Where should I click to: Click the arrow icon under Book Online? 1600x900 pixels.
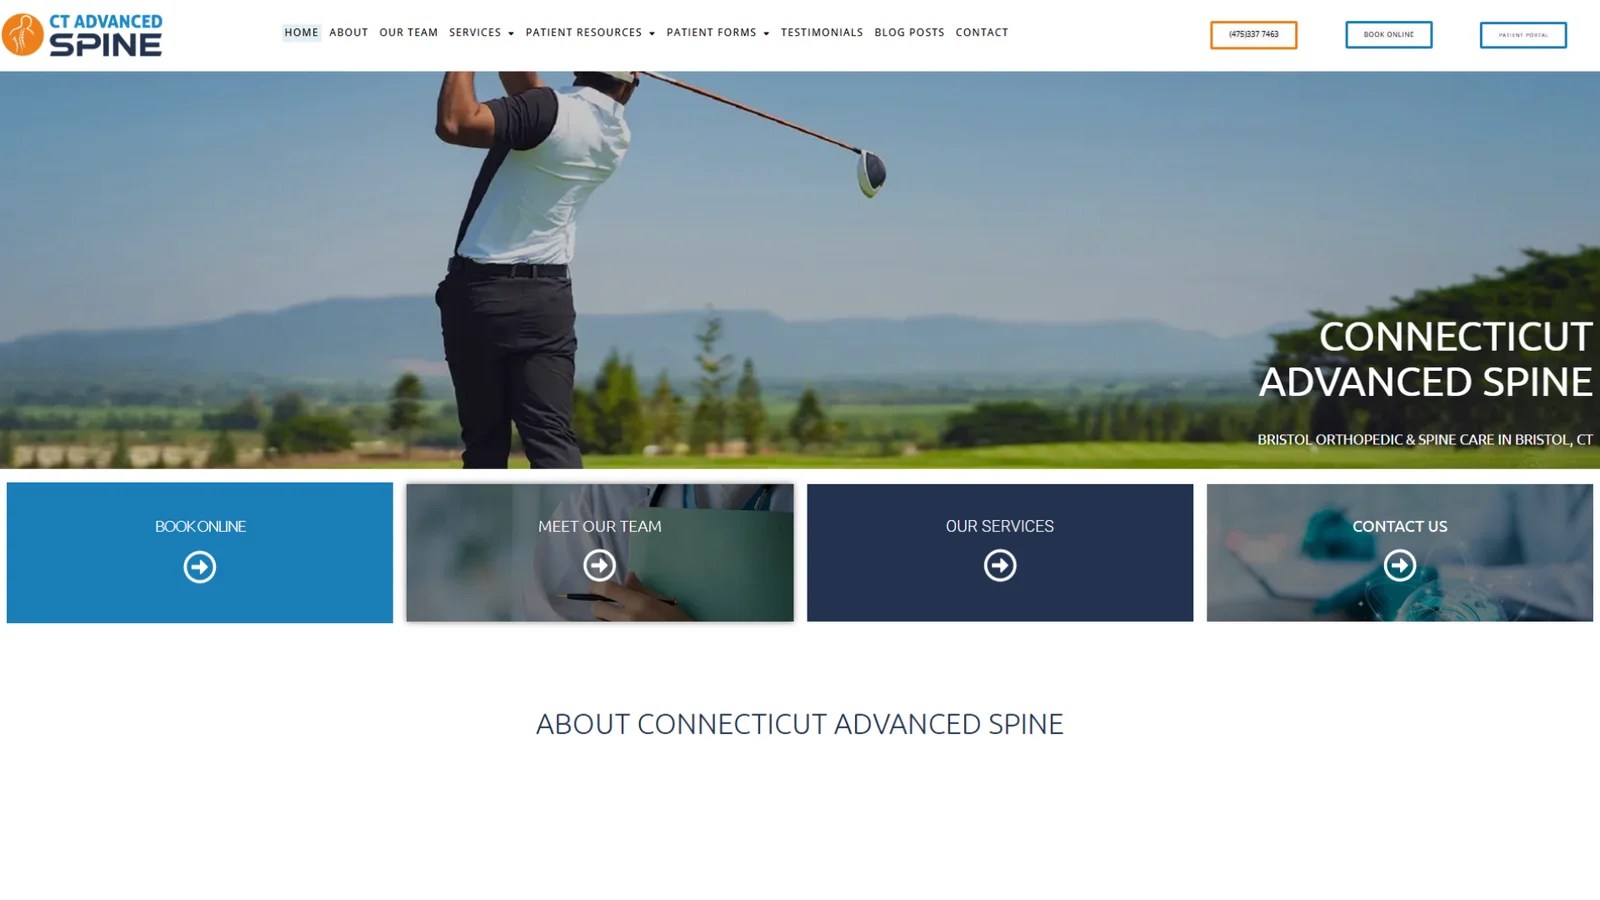pyautogui.click(x=200, y=567)
